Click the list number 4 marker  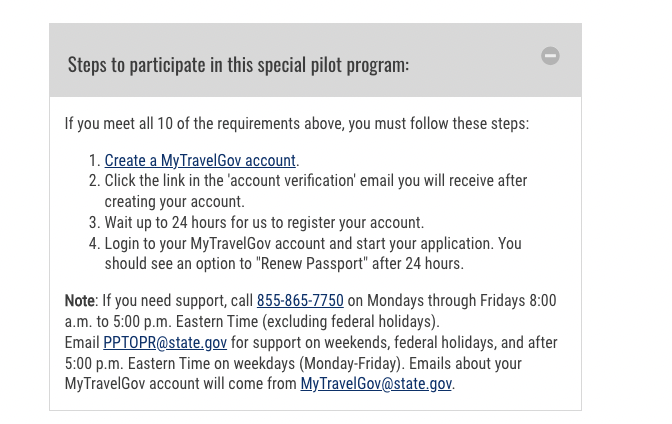[94, 243]
